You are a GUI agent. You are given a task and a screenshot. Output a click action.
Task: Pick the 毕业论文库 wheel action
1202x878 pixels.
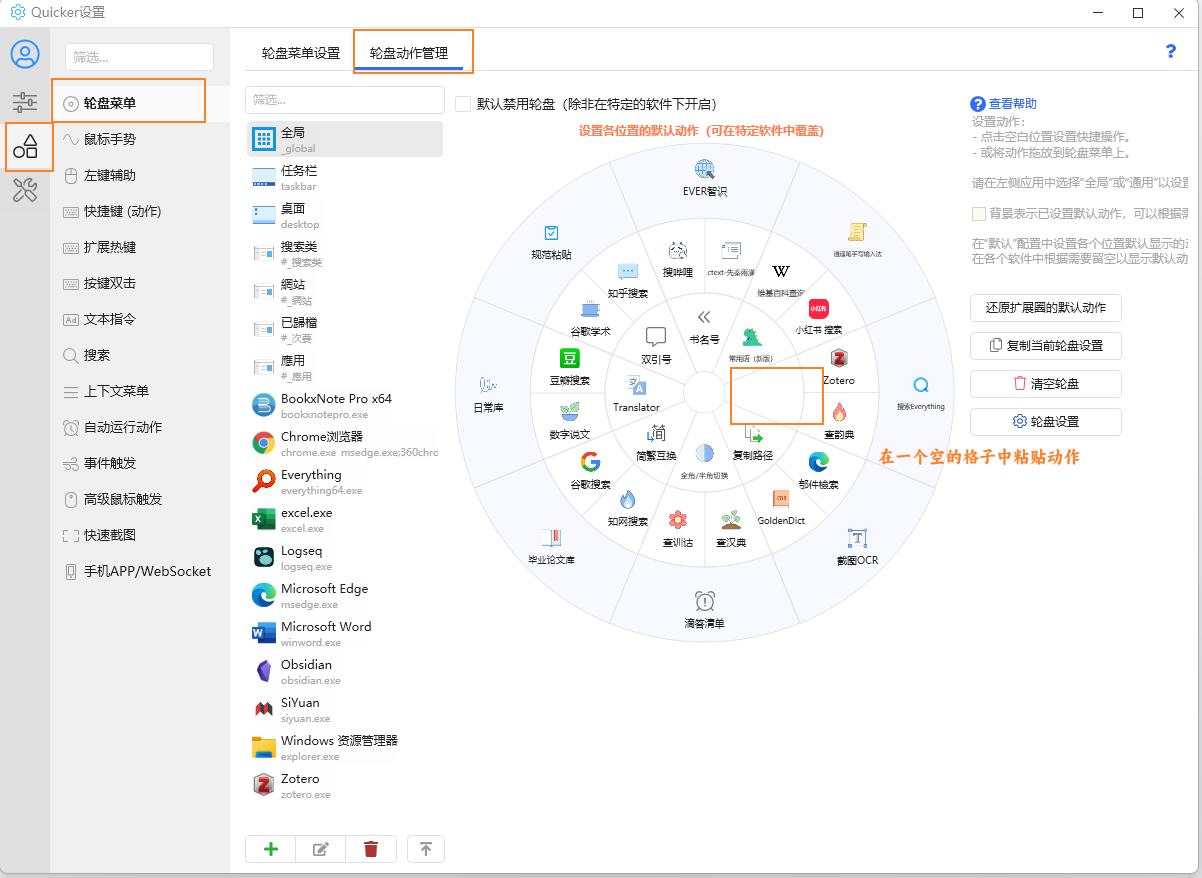pyautogui.click(x=551, y=546)
